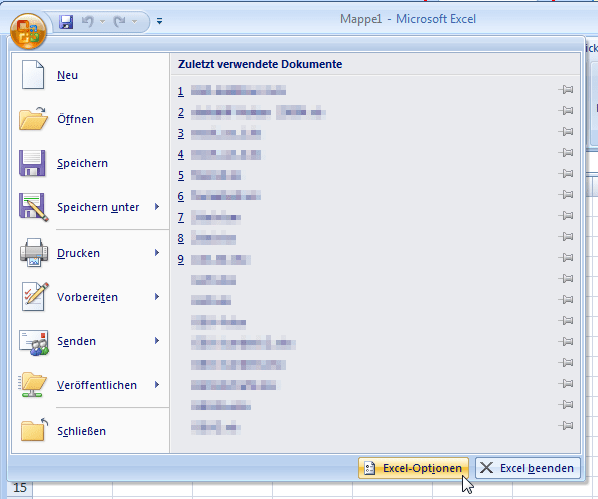The image size is (598, 499).
Task: Pin recent document 5 to the list
Action: [566, 174]
